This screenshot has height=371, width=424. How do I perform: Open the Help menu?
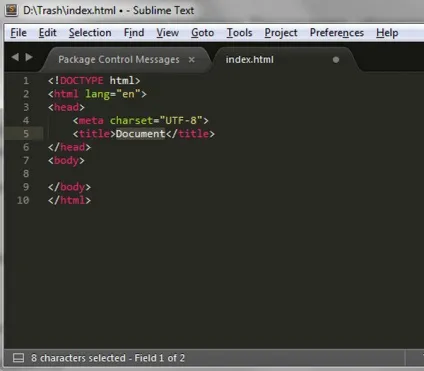click(387, 33)
